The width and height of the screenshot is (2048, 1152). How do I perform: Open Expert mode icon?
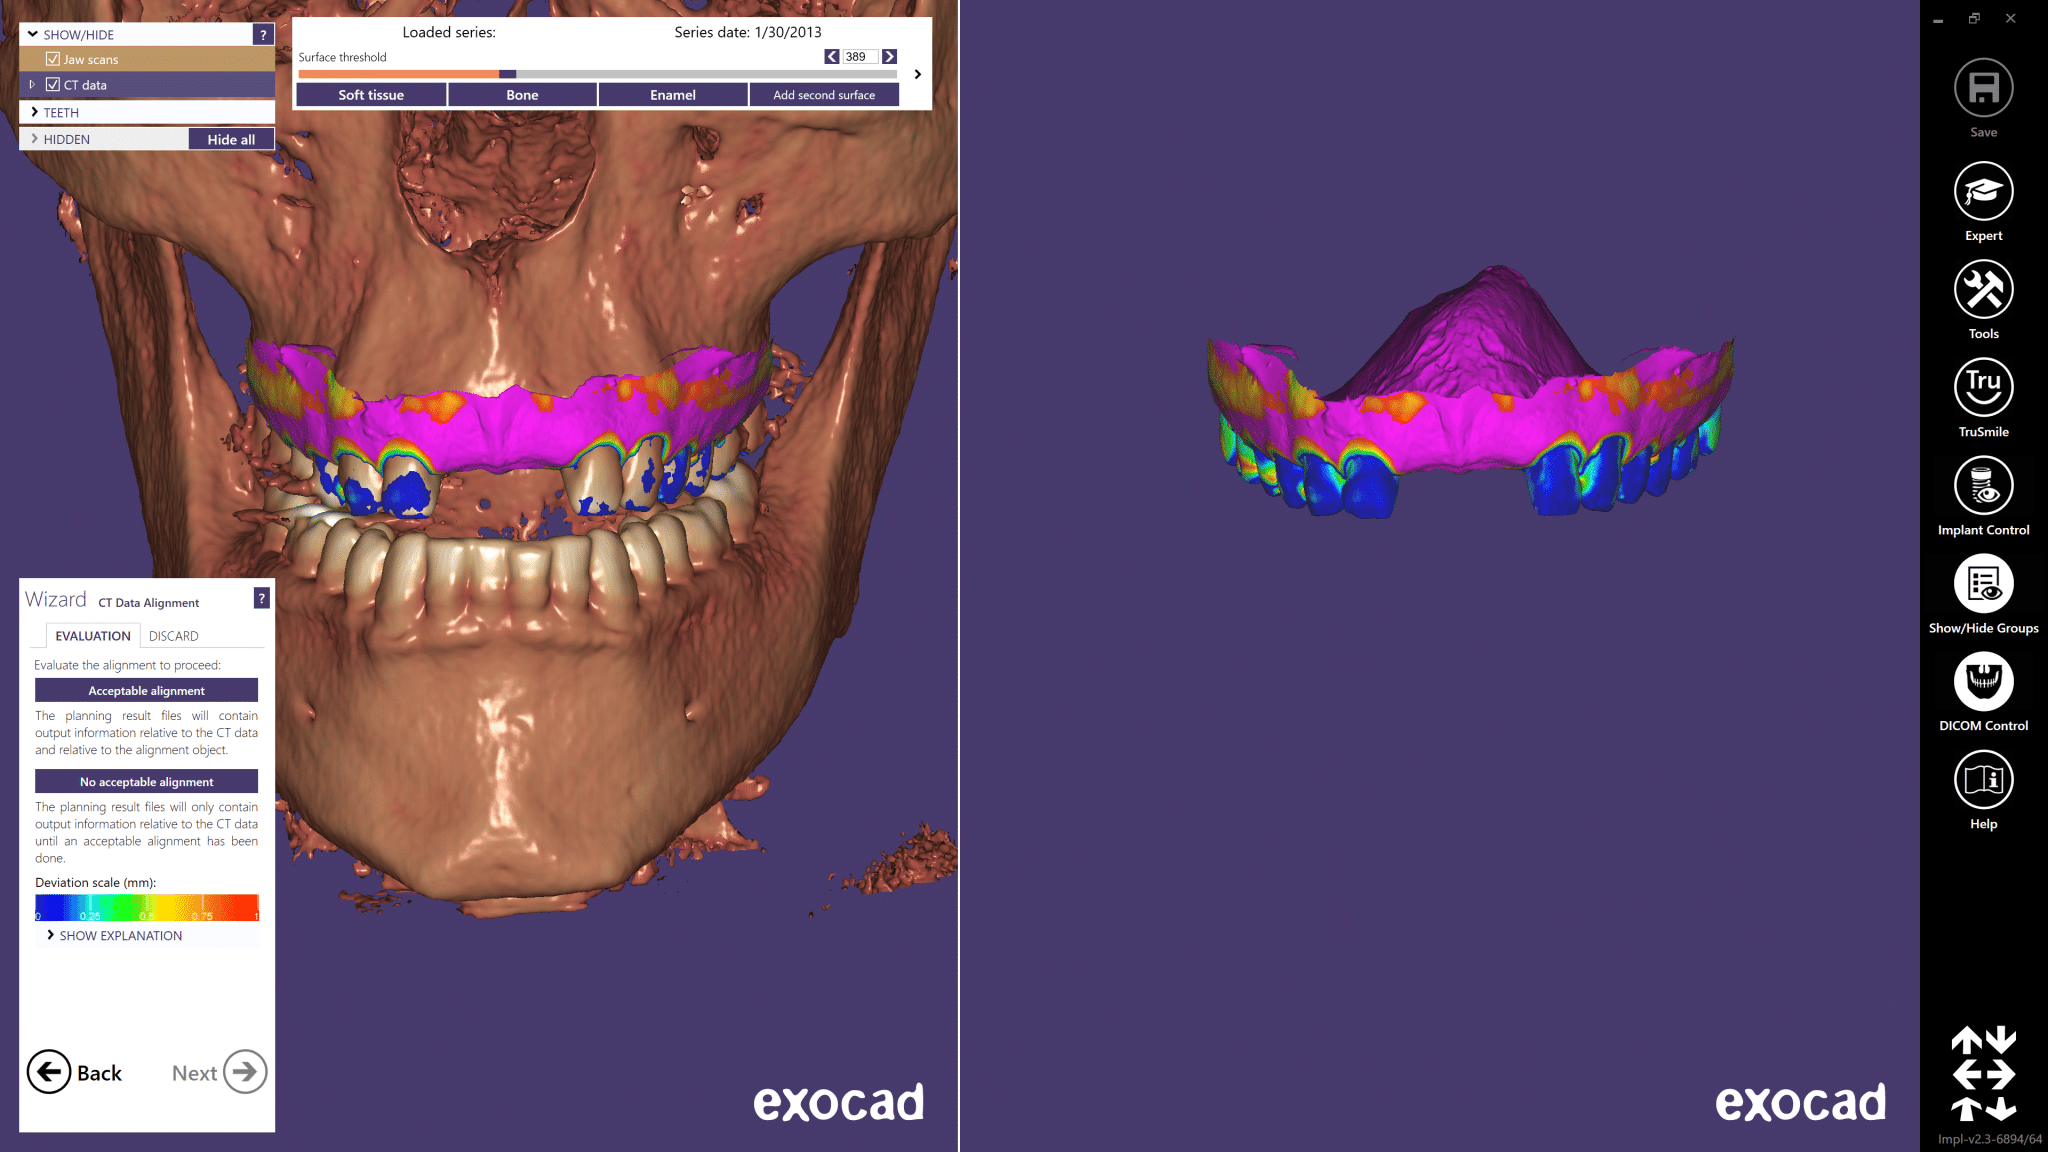tap(1983, 191)
